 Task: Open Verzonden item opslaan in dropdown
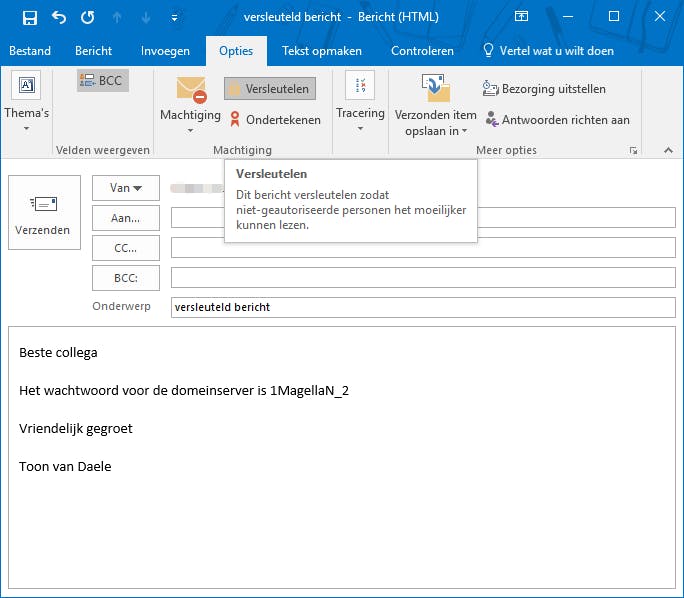[x=465, y=131]
